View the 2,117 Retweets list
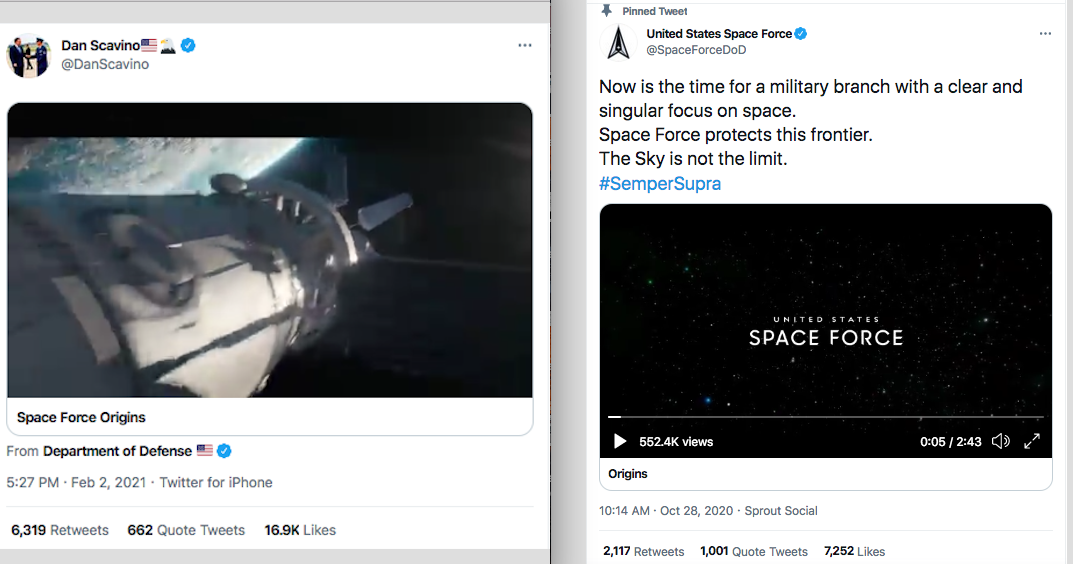Viewport: 1073px width, 564px height. tap(643, 552)
